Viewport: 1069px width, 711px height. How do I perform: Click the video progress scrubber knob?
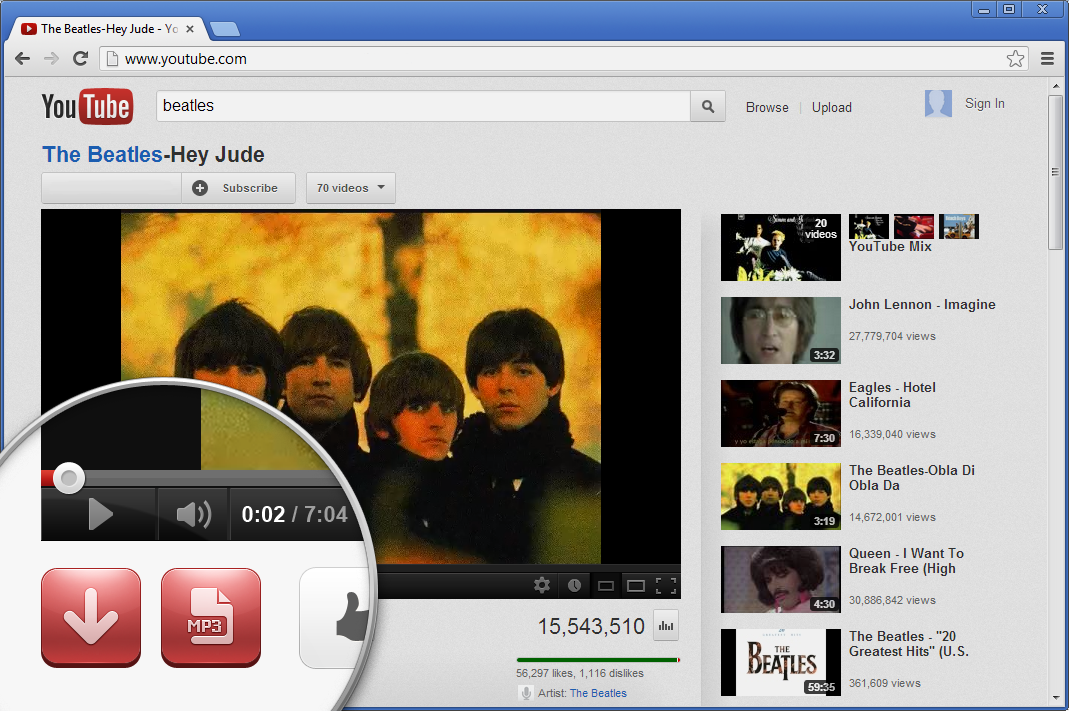tap(69, 478)
